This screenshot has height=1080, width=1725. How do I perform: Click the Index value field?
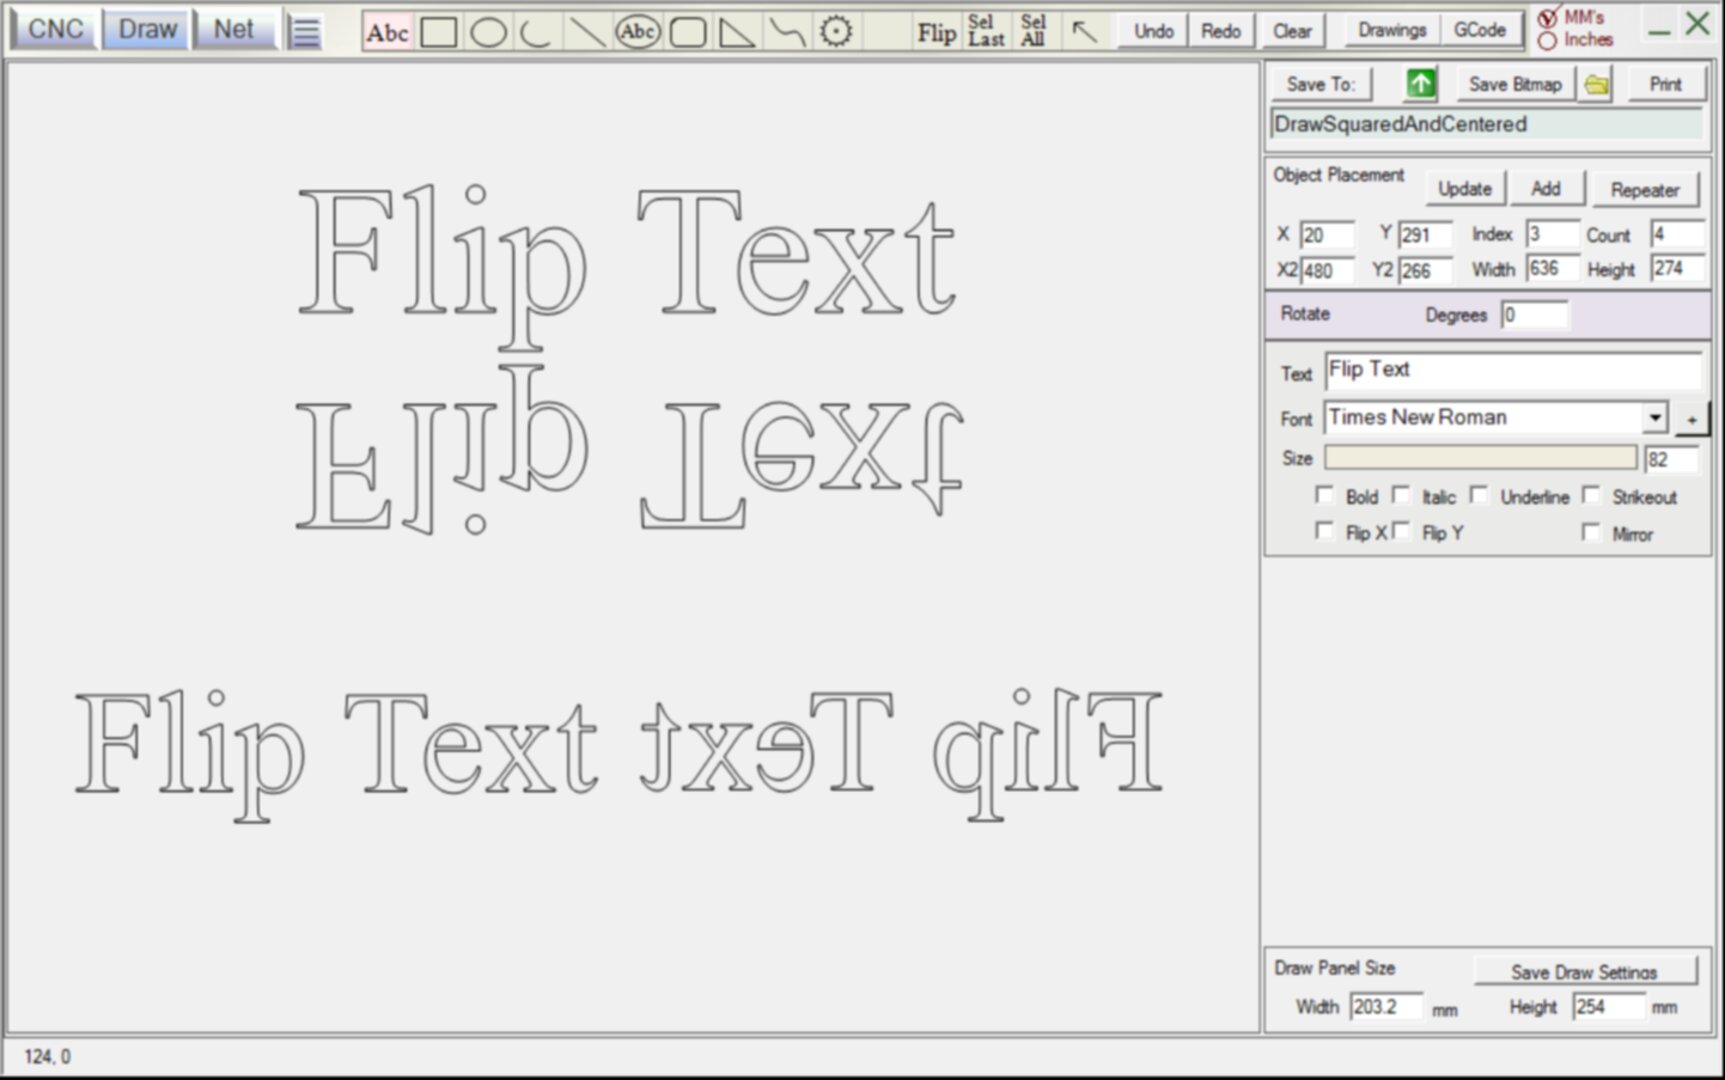[x=1552, y=234]
